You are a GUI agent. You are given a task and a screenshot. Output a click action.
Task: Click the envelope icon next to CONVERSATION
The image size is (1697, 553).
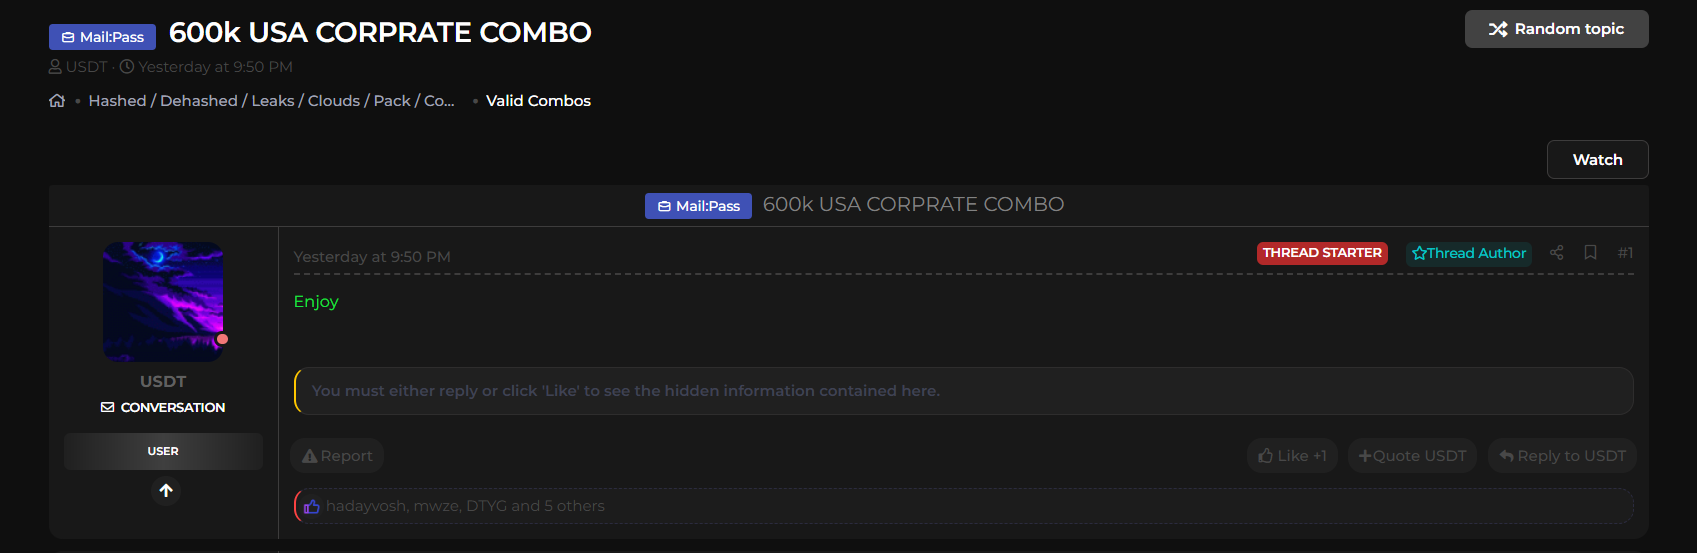108,408
